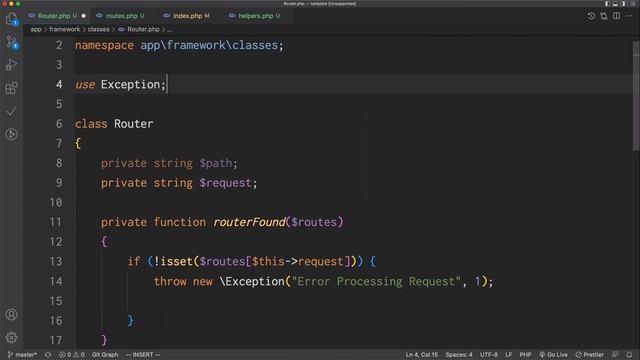Open the Extensions view

point(11,88)
